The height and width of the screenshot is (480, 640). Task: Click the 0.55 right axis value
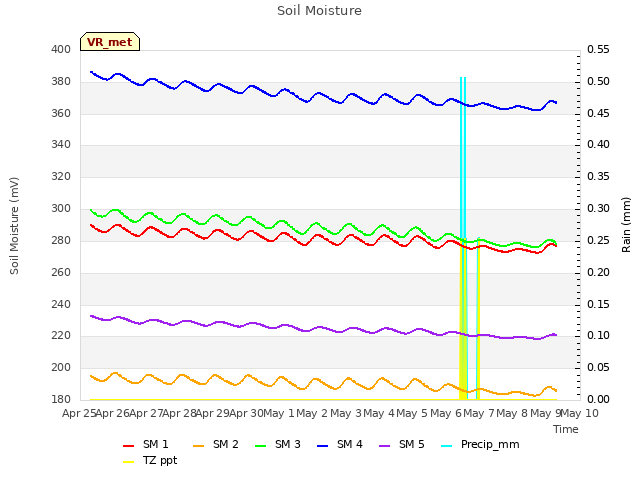pos(598,49)
